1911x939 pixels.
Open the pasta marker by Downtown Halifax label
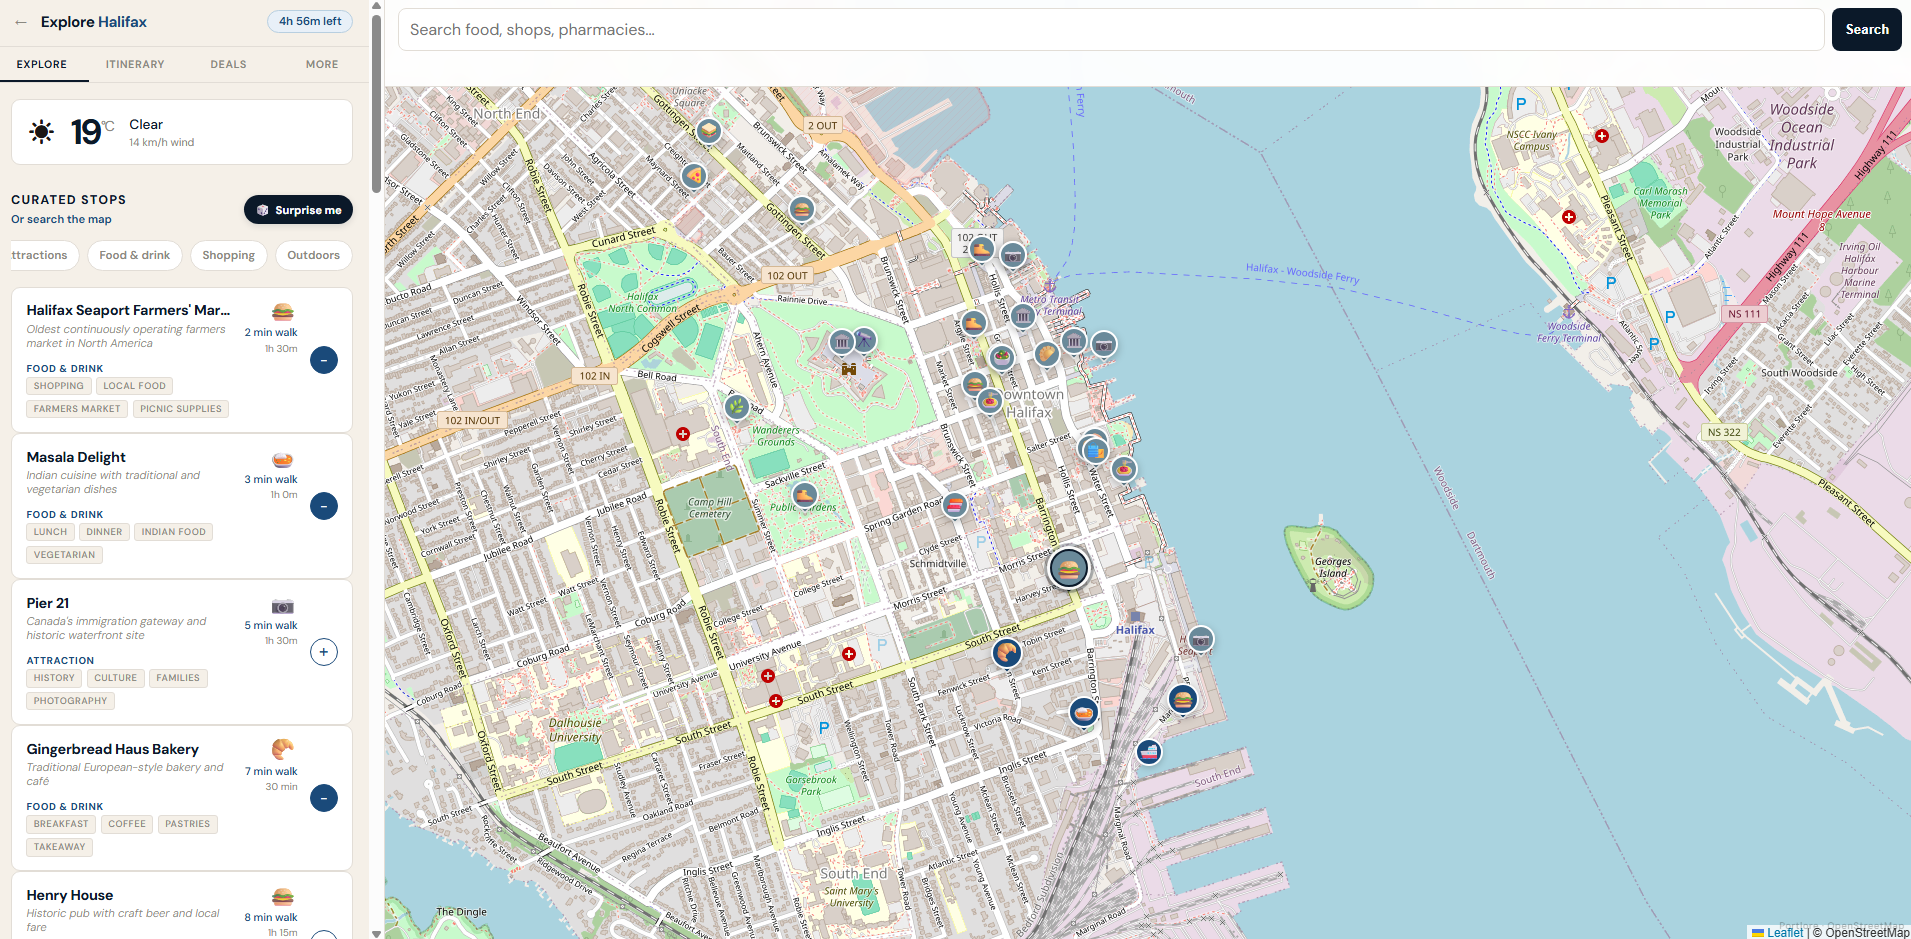click(989, 402)
